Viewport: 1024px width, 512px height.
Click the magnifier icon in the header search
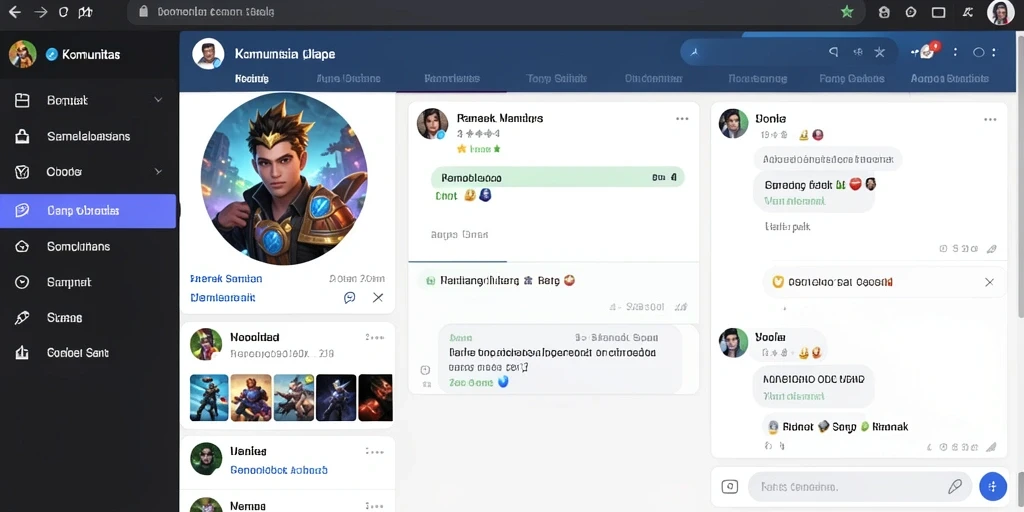833,52
